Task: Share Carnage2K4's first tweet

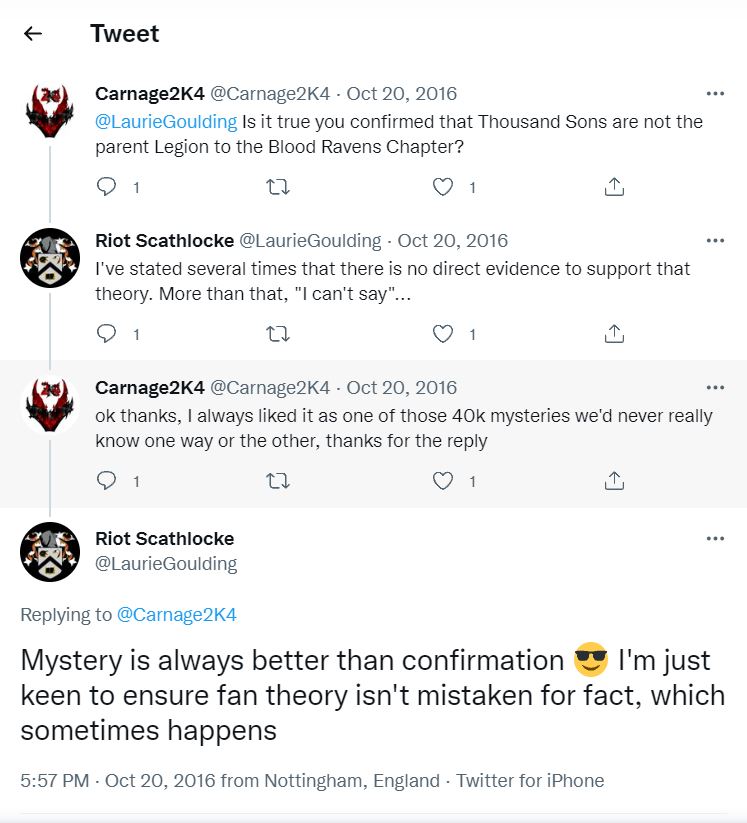Action: click(x=615, y=187)
